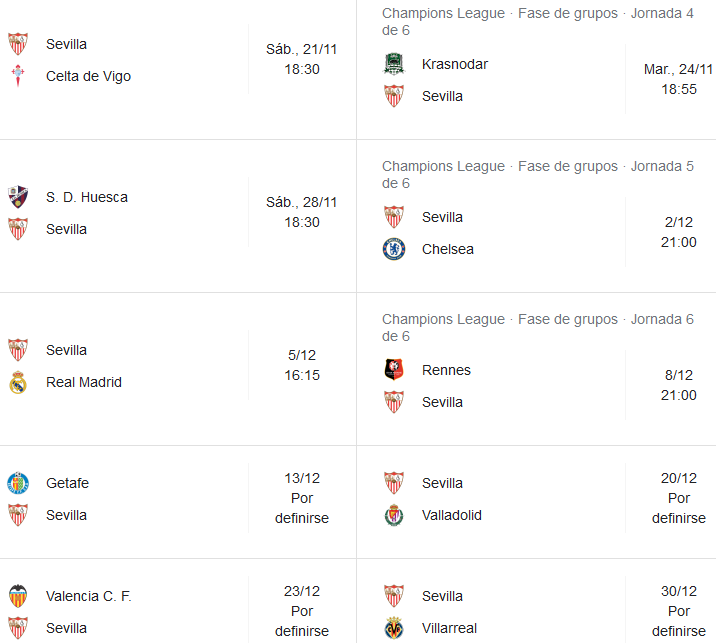
Task: Open the Champions League Jornada 6 header
Action: 538,327
